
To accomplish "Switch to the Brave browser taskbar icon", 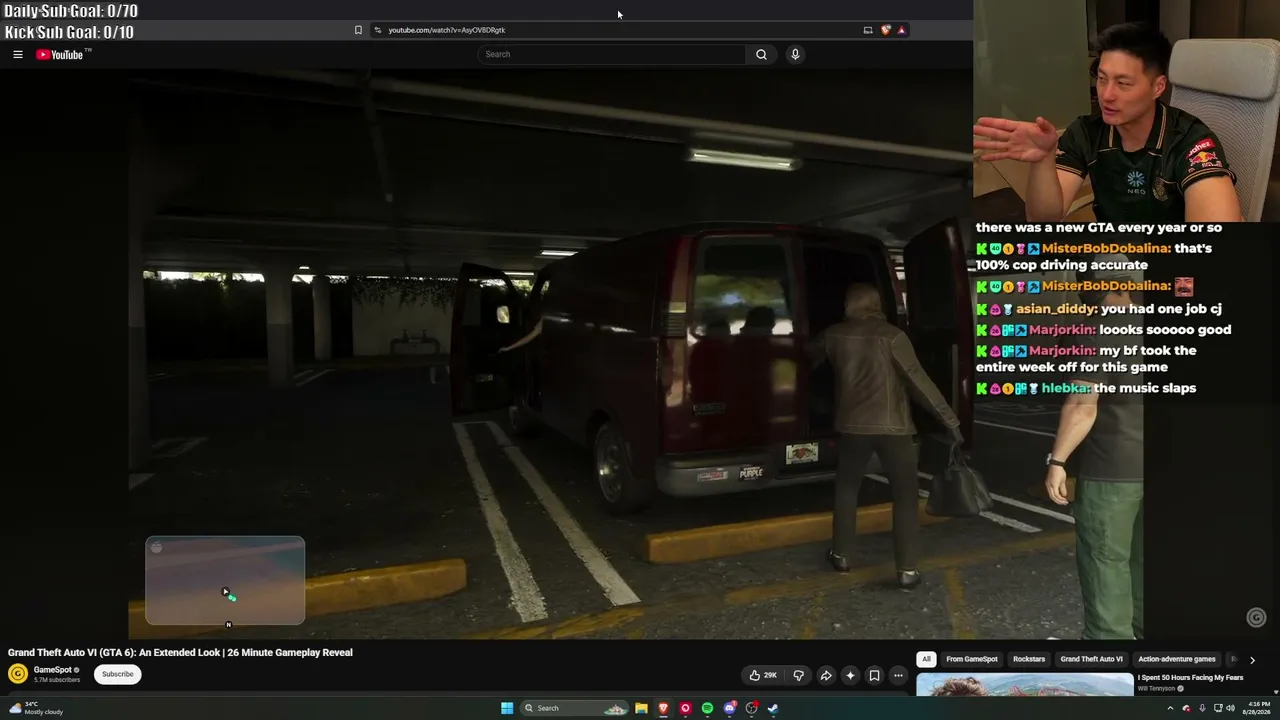I will (663, 708).
